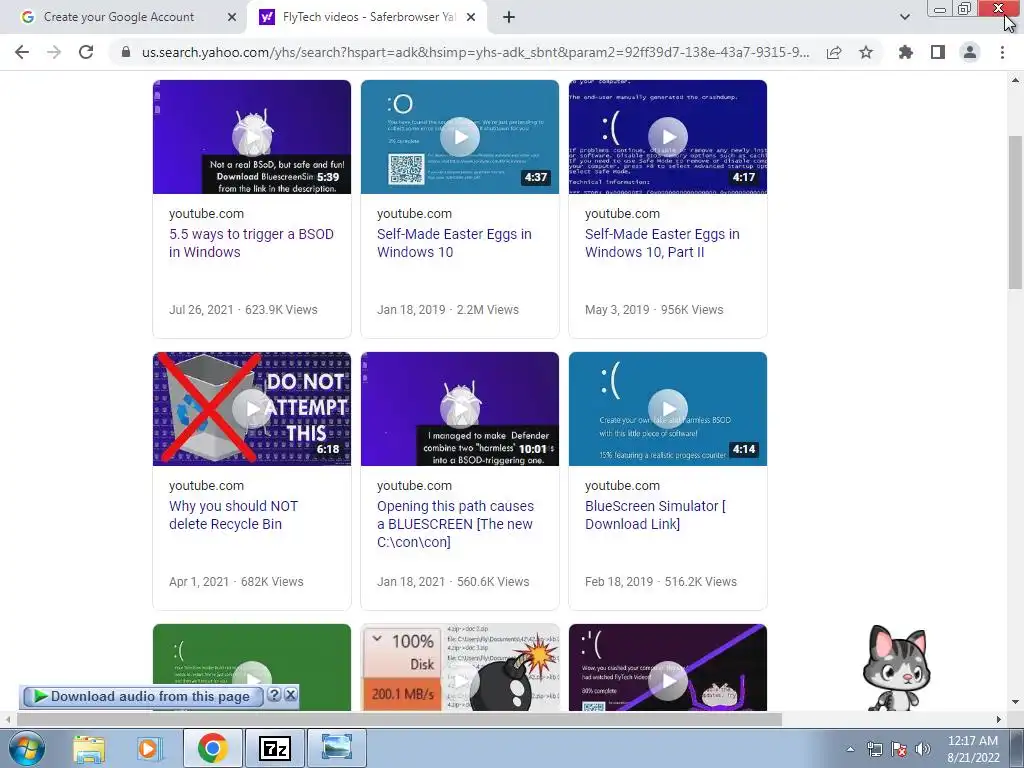The height and width of the screenshot is (768, 1024).
Task: Play Self-Made Easter Eggs 4:37 video thumbnail
Action: pyautogui.click(x=460, y=136)
